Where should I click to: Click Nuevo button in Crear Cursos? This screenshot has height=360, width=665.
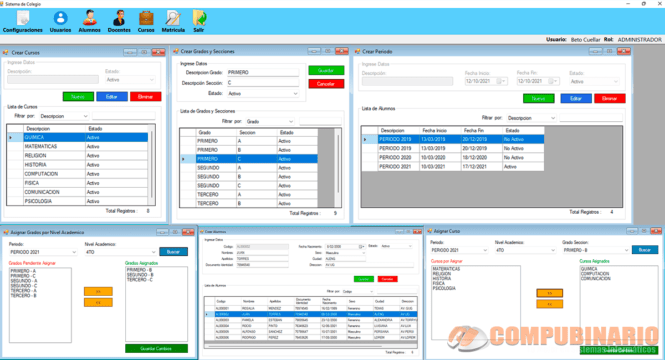click(x=78, y=97)
